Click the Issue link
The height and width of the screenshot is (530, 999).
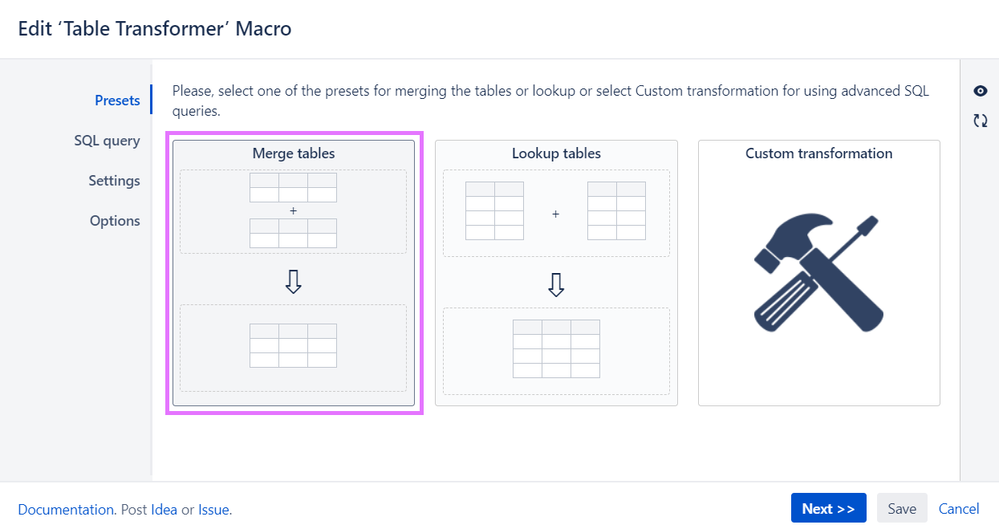pyautogui.click(x=213, y=510)
